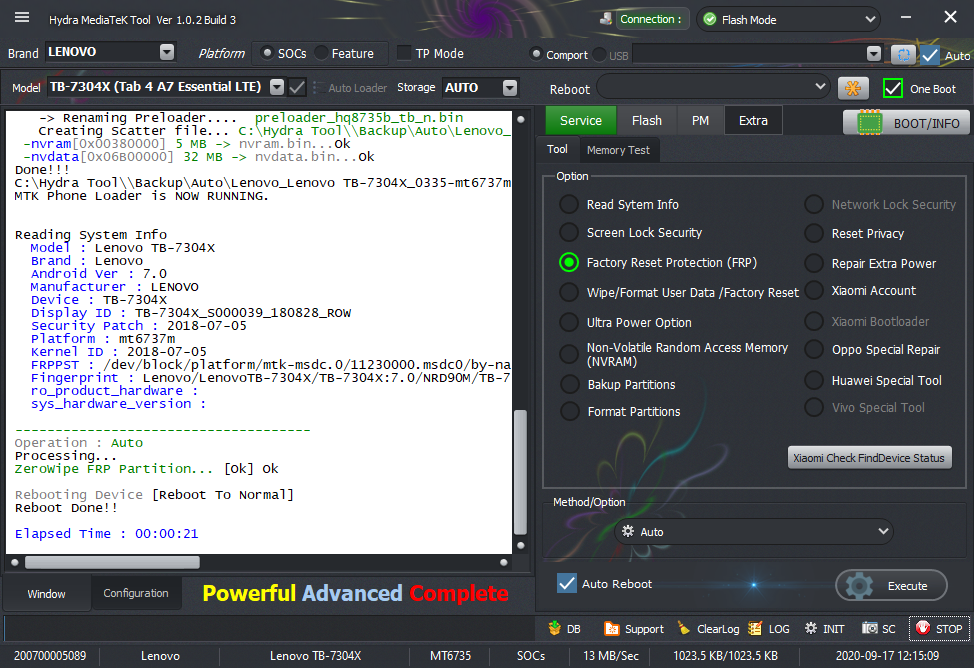Select Screen Lock Security option
Viewport: 974px width, 668px height.
(x=569, y=232)
